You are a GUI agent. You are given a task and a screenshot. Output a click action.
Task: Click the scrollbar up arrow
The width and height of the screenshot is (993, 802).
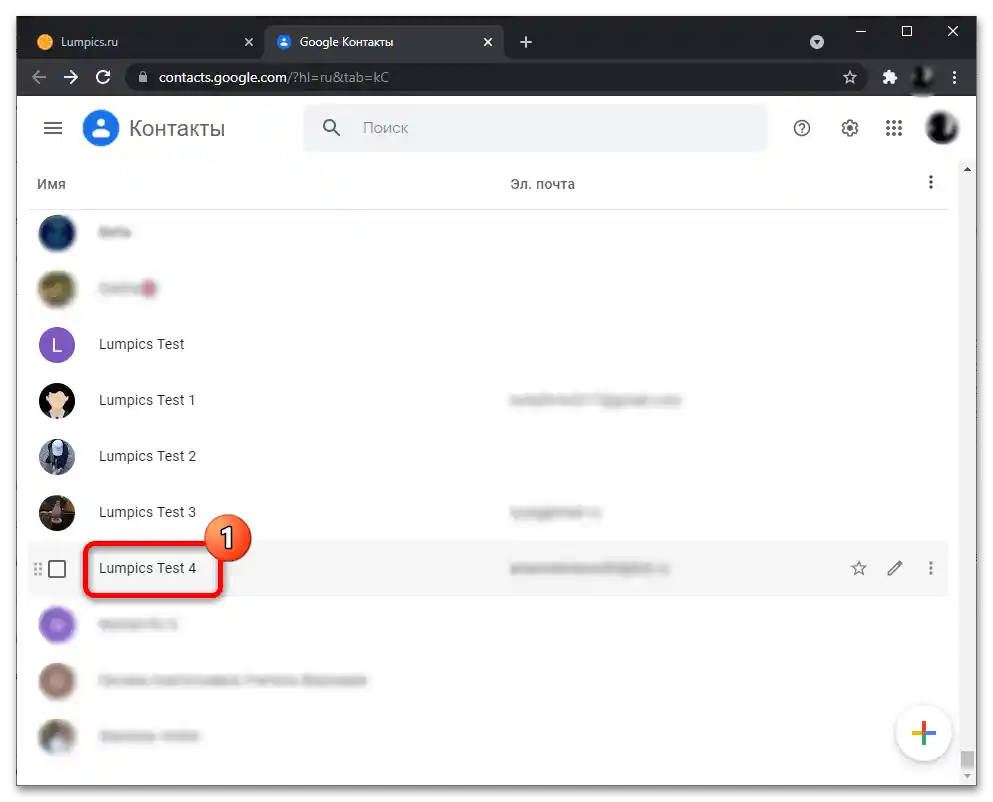pos(967,169)
